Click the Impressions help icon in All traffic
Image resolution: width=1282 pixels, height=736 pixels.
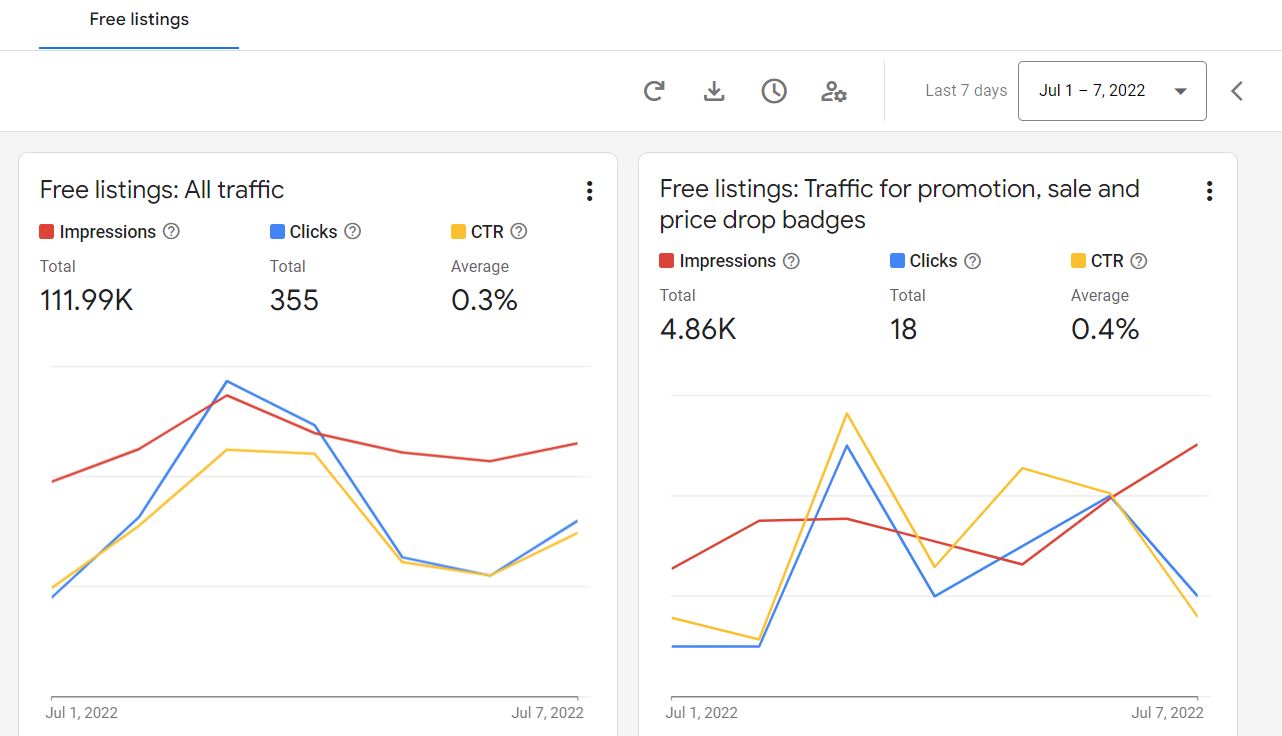tap(171, 231)
